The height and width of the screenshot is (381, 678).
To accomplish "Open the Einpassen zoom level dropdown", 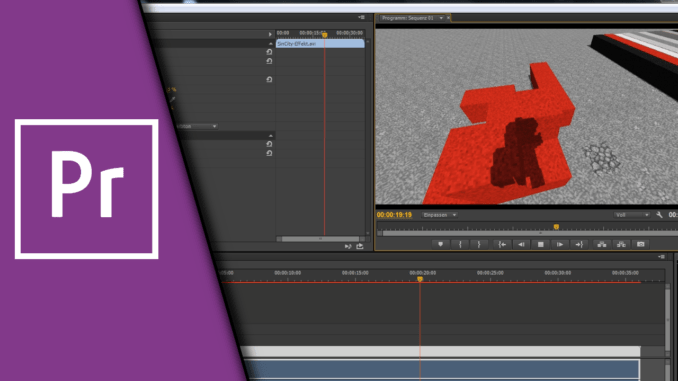I will click(439, 215).
